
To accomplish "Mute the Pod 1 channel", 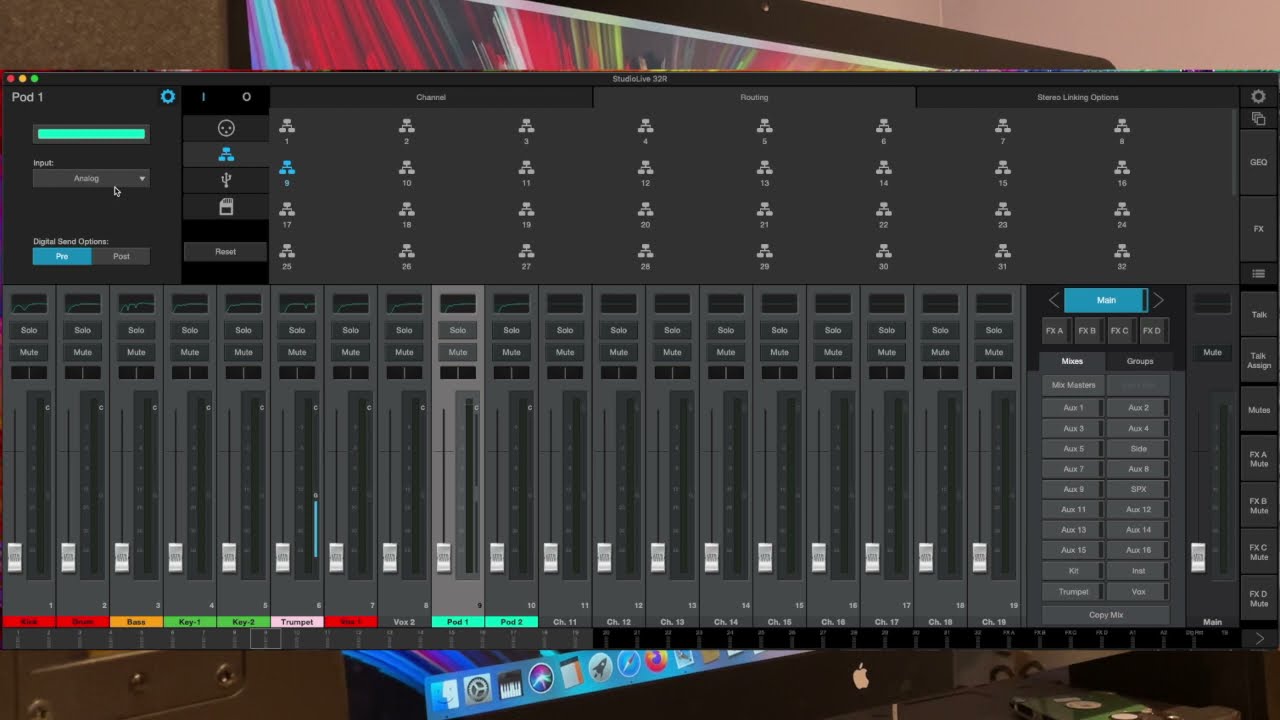I will click(x=458, y=352).
